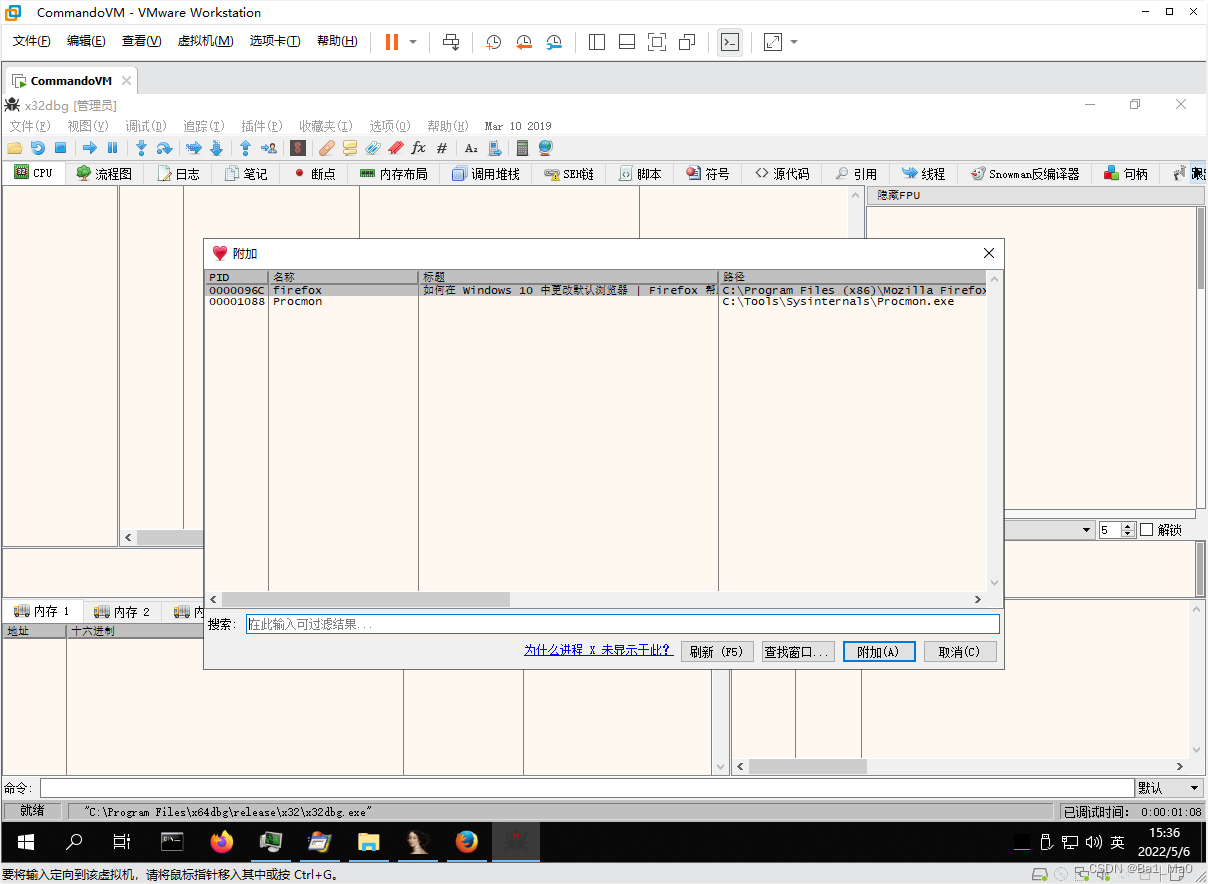Viewport: 1208px width, 884px height.
Task: Click the run to user code icon
Action: point(269,148)
